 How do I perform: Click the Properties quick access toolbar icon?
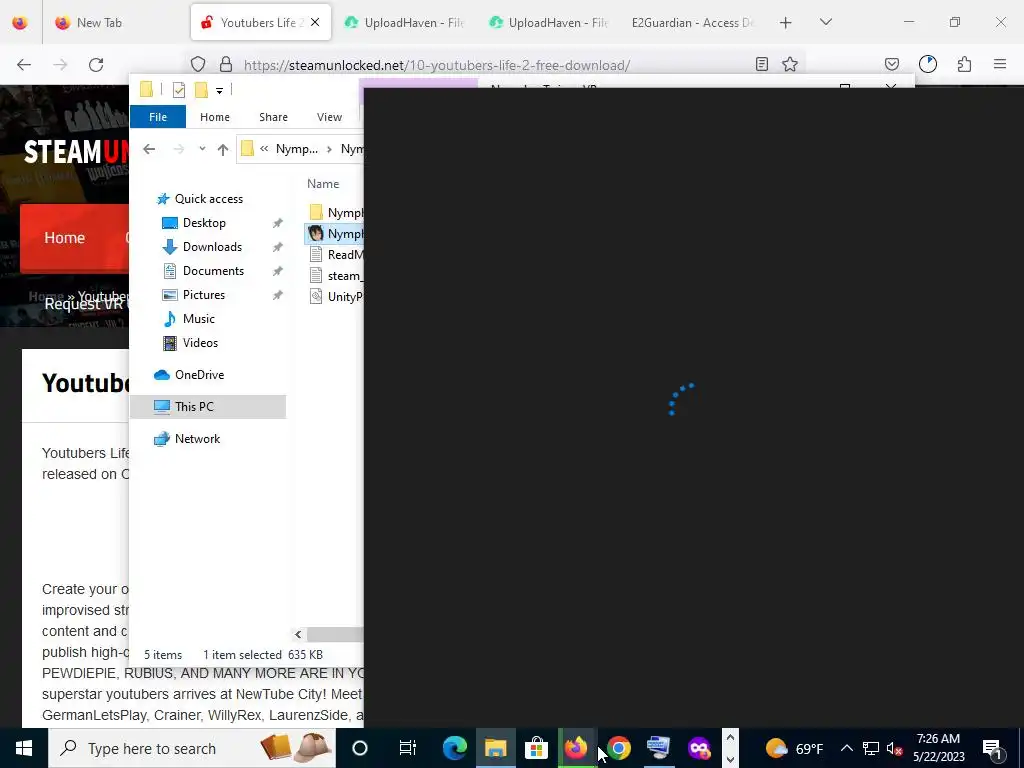pyautogui.click(x=178, y=90)
